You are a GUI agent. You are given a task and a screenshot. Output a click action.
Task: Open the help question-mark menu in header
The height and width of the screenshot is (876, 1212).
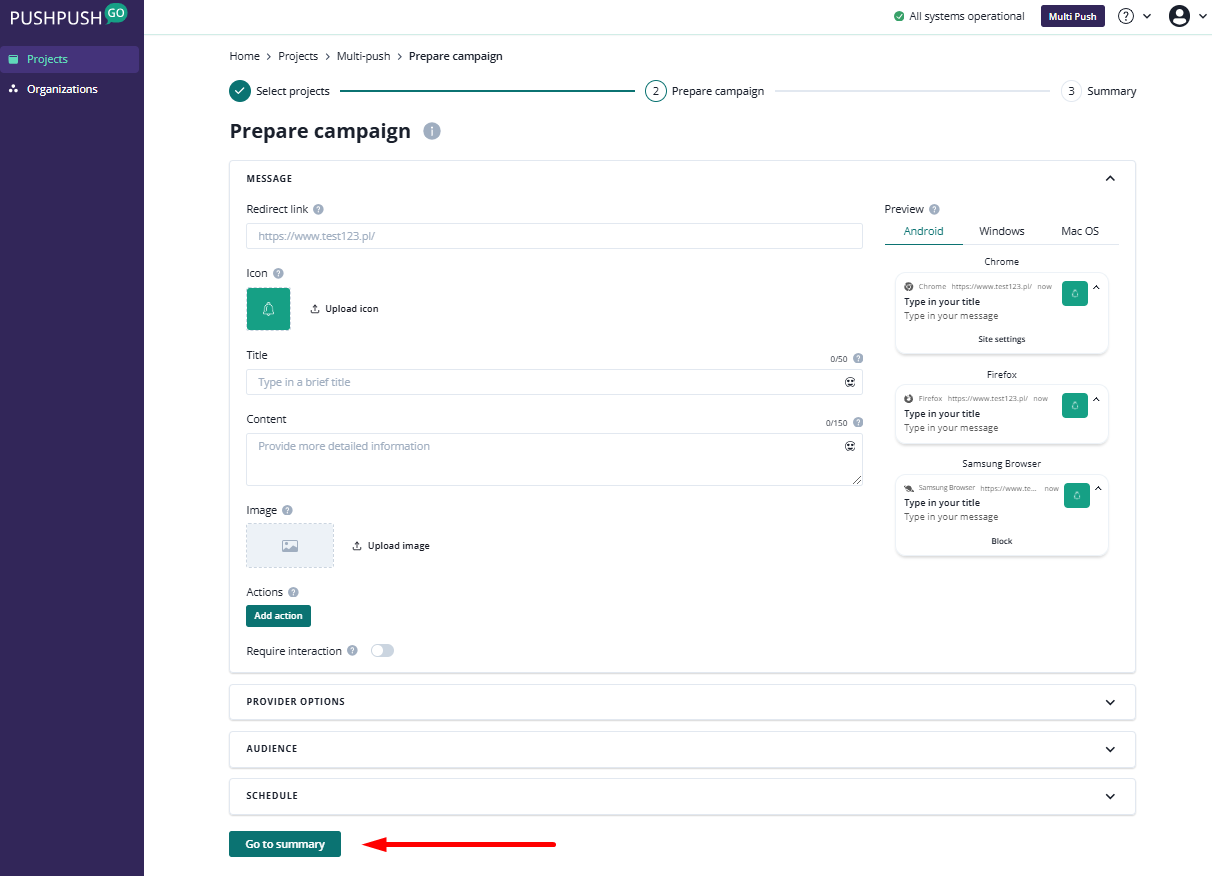pos(1126,16)
